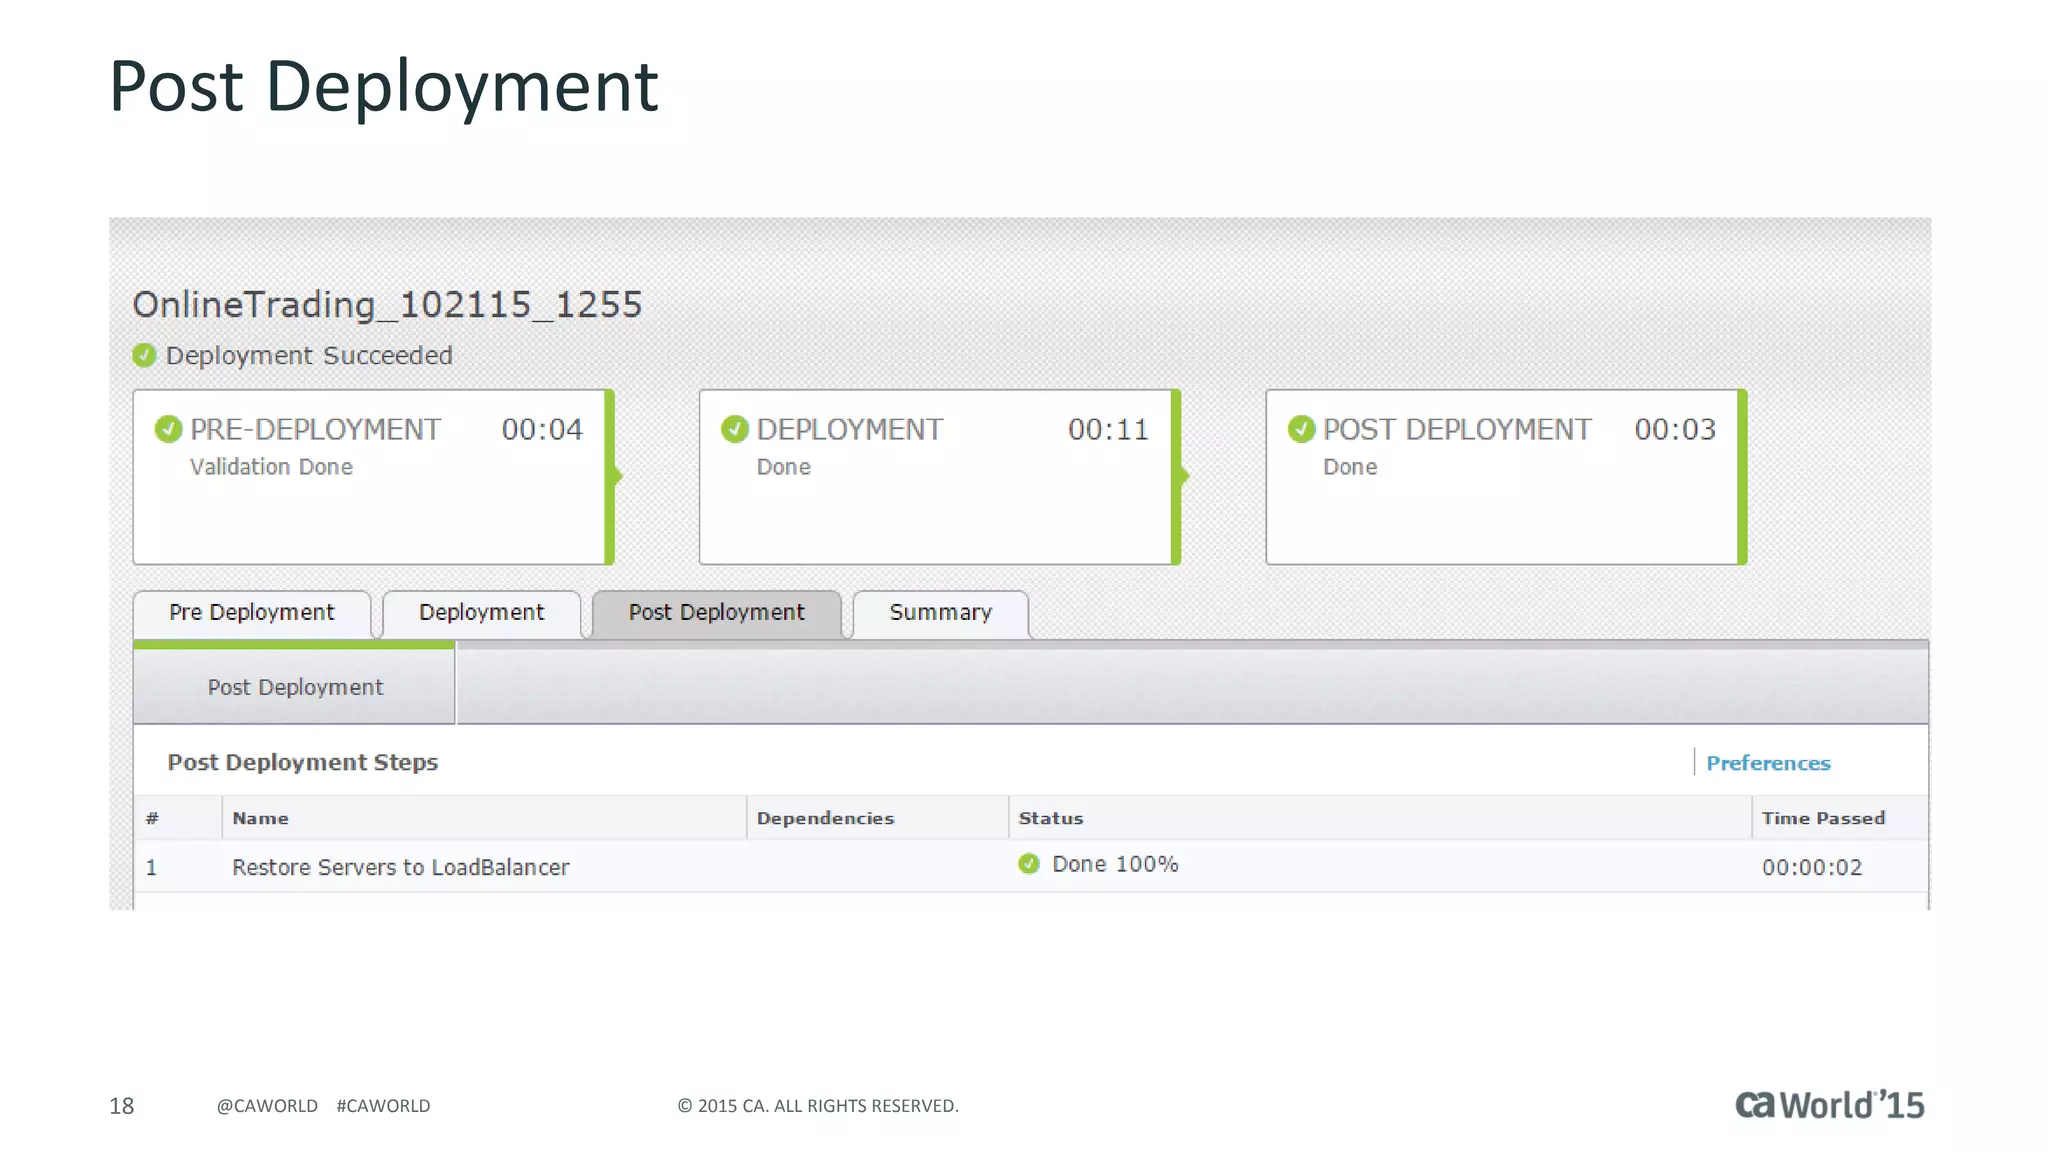Select the Post Deployment tab

tap(716, 613)
